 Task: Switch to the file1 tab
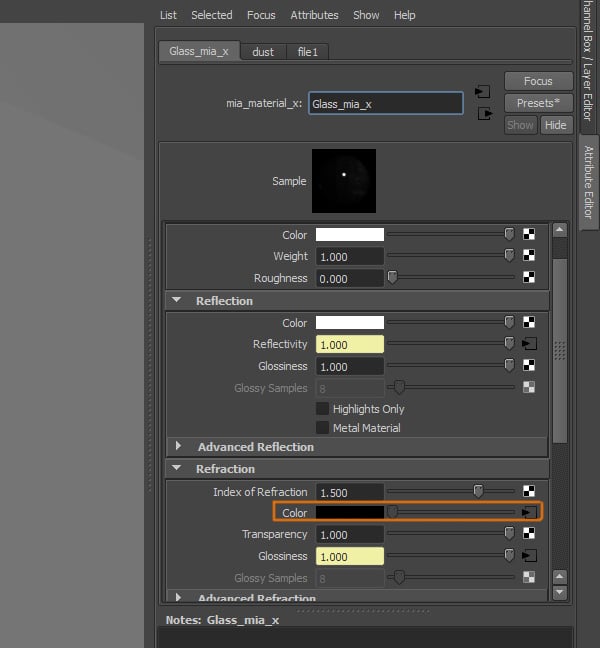tap(307, 52)
